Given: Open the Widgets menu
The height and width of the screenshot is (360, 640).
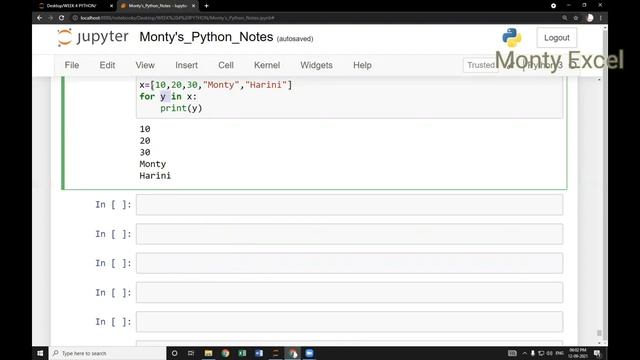Looking at the screenshot, I should (x=316, y=65).
